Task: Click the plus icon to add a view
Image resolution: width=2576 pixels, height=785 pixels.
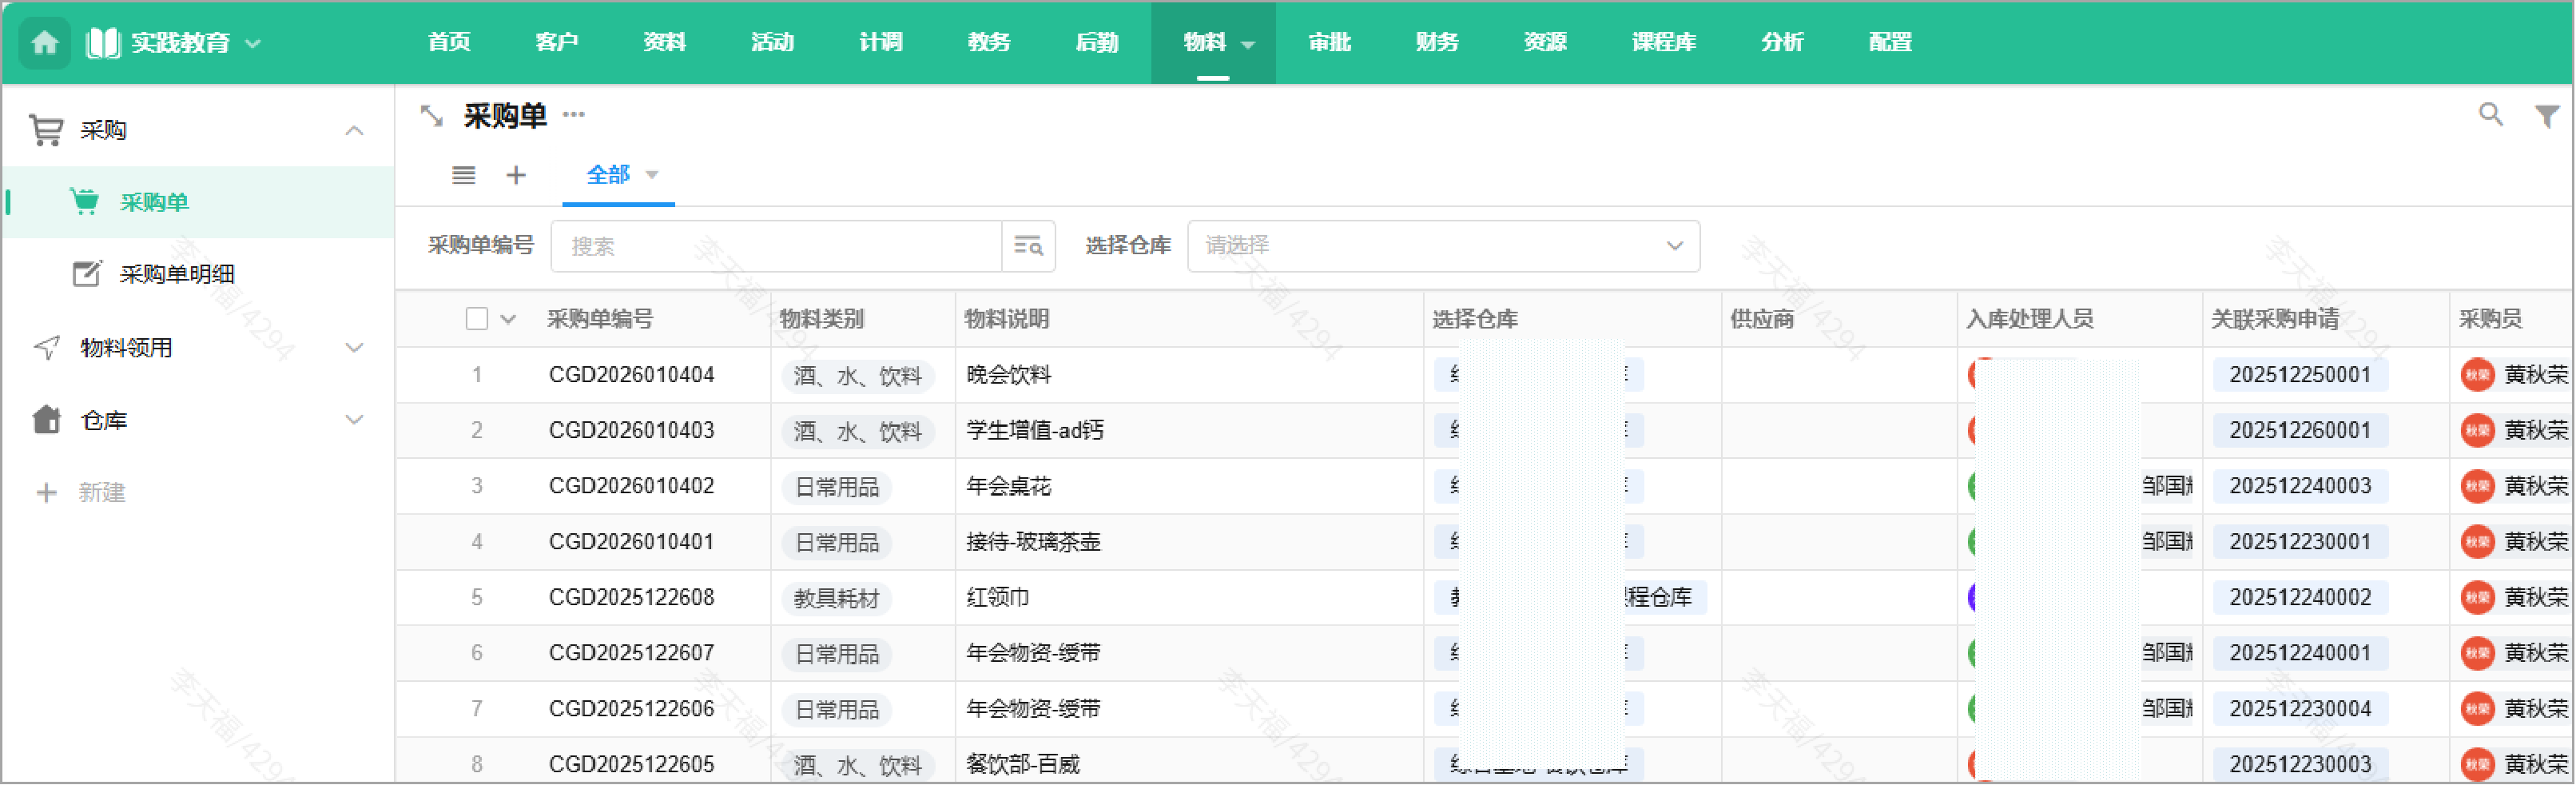Action: 516,176
